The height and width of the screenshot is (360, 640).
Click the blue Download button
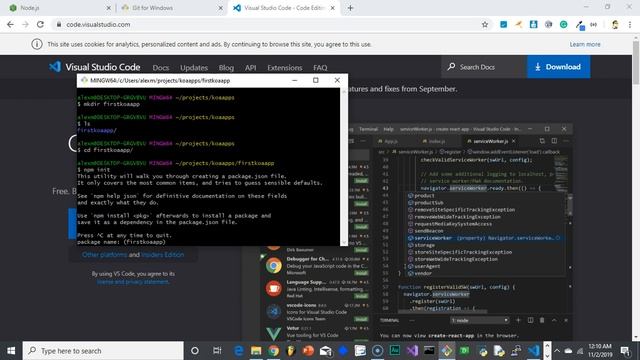click(x=558, y=67)
